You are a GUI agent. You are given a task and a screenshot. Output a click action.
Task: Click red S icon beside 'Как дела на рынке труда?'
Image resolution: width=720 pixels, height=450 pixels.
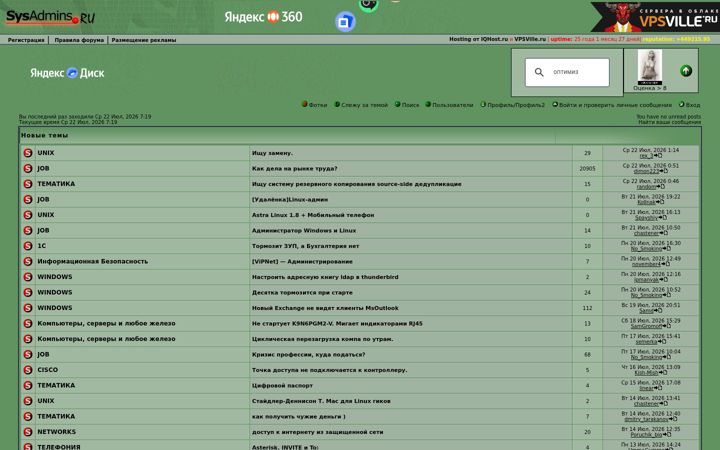28,169
